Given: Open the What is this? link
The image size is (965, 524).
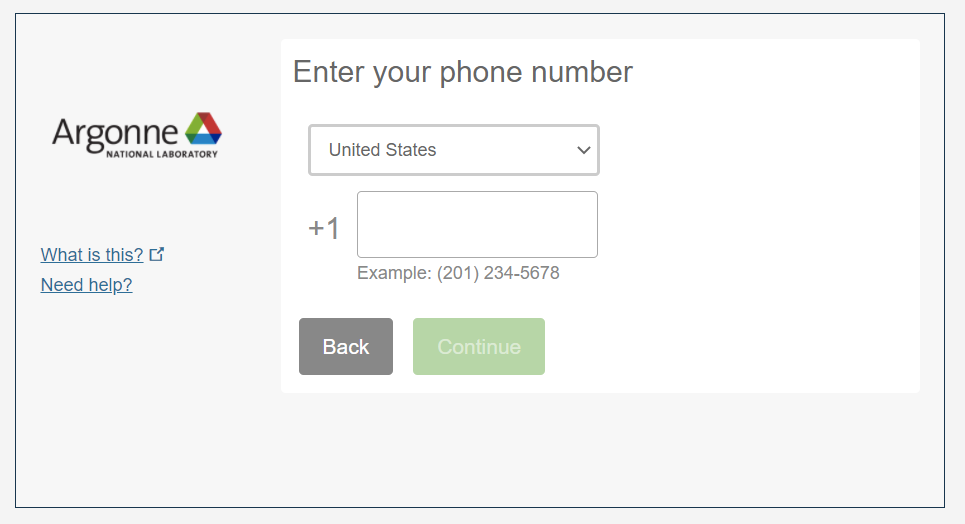Looking at the screenshot, I should (92, 254).
